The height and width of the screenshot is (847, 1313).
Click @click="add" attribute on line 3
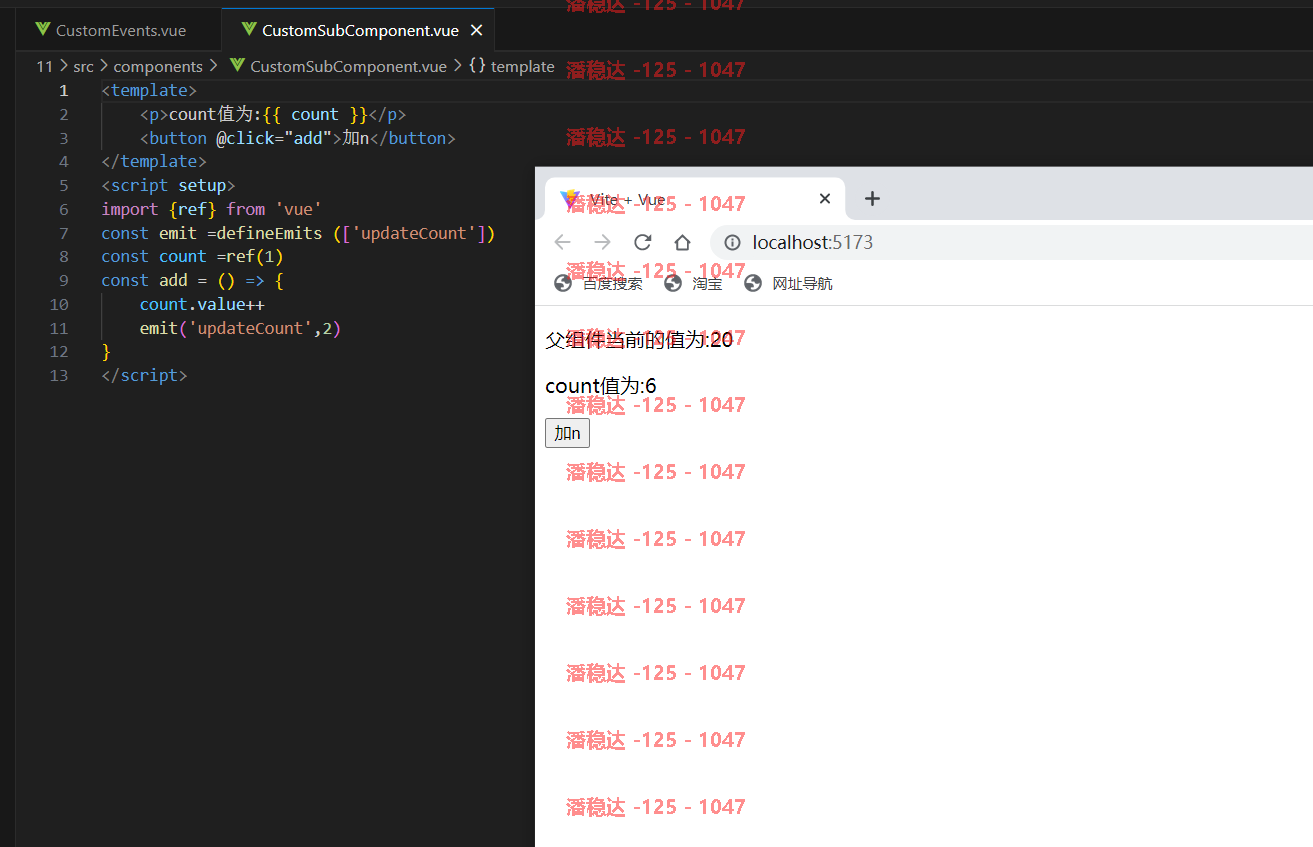(274, 138)
